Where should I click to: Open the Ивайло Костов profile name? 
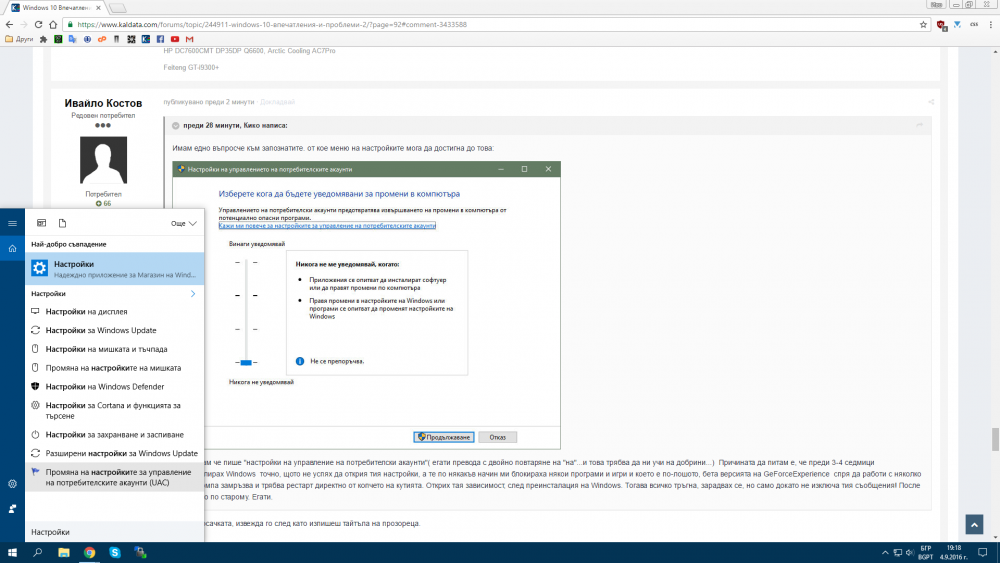click(x=103, y=103)
